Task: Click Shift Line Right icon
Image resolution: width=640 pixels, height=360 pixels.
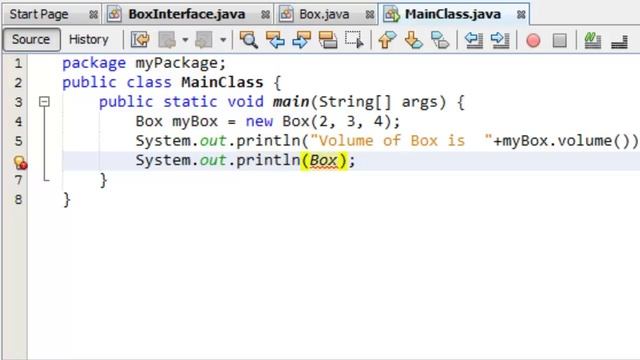Action: click(500, 40)
